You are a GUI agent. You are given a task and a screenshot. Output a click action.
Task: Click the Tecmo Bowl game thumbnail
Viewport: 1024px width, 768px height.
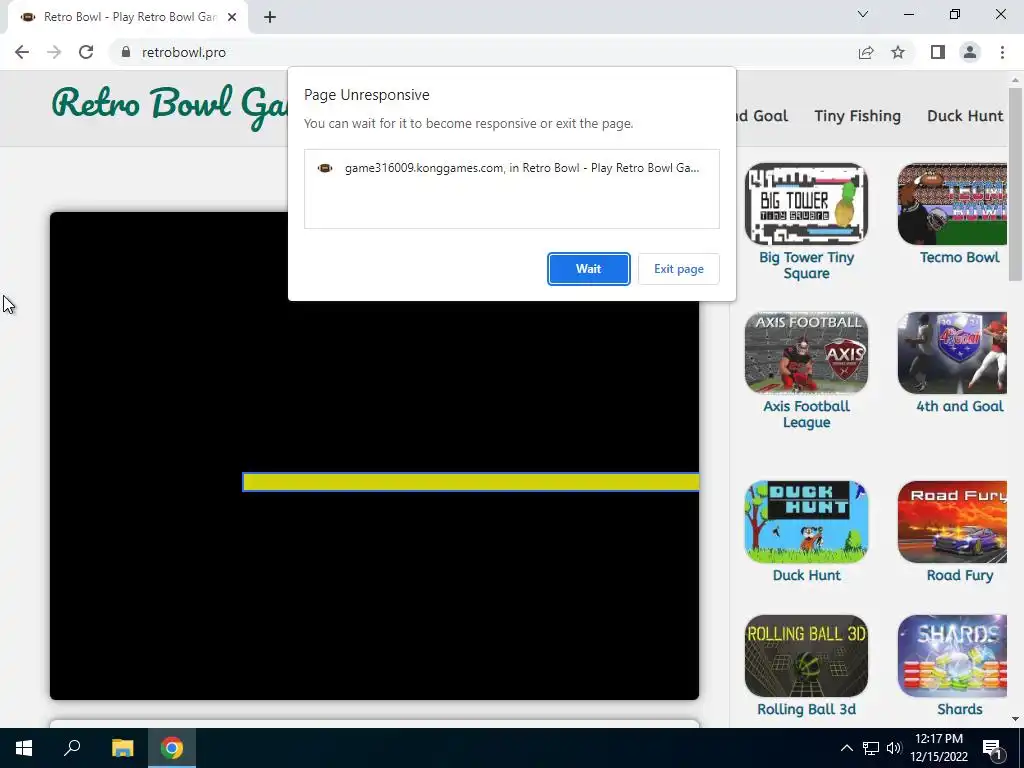[953, 204]
